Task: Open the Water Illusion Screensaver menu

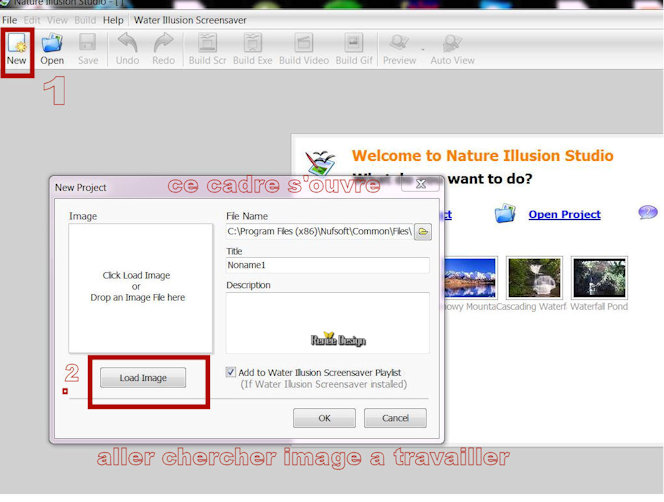Action: coord(190,20)
